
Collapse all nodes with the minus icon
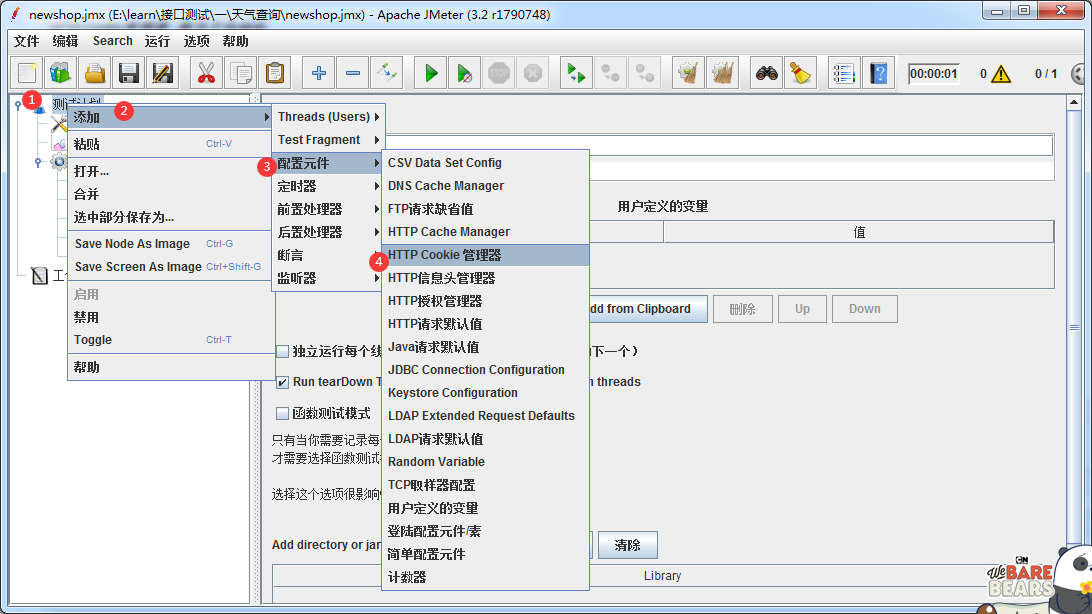coord(353,73)
